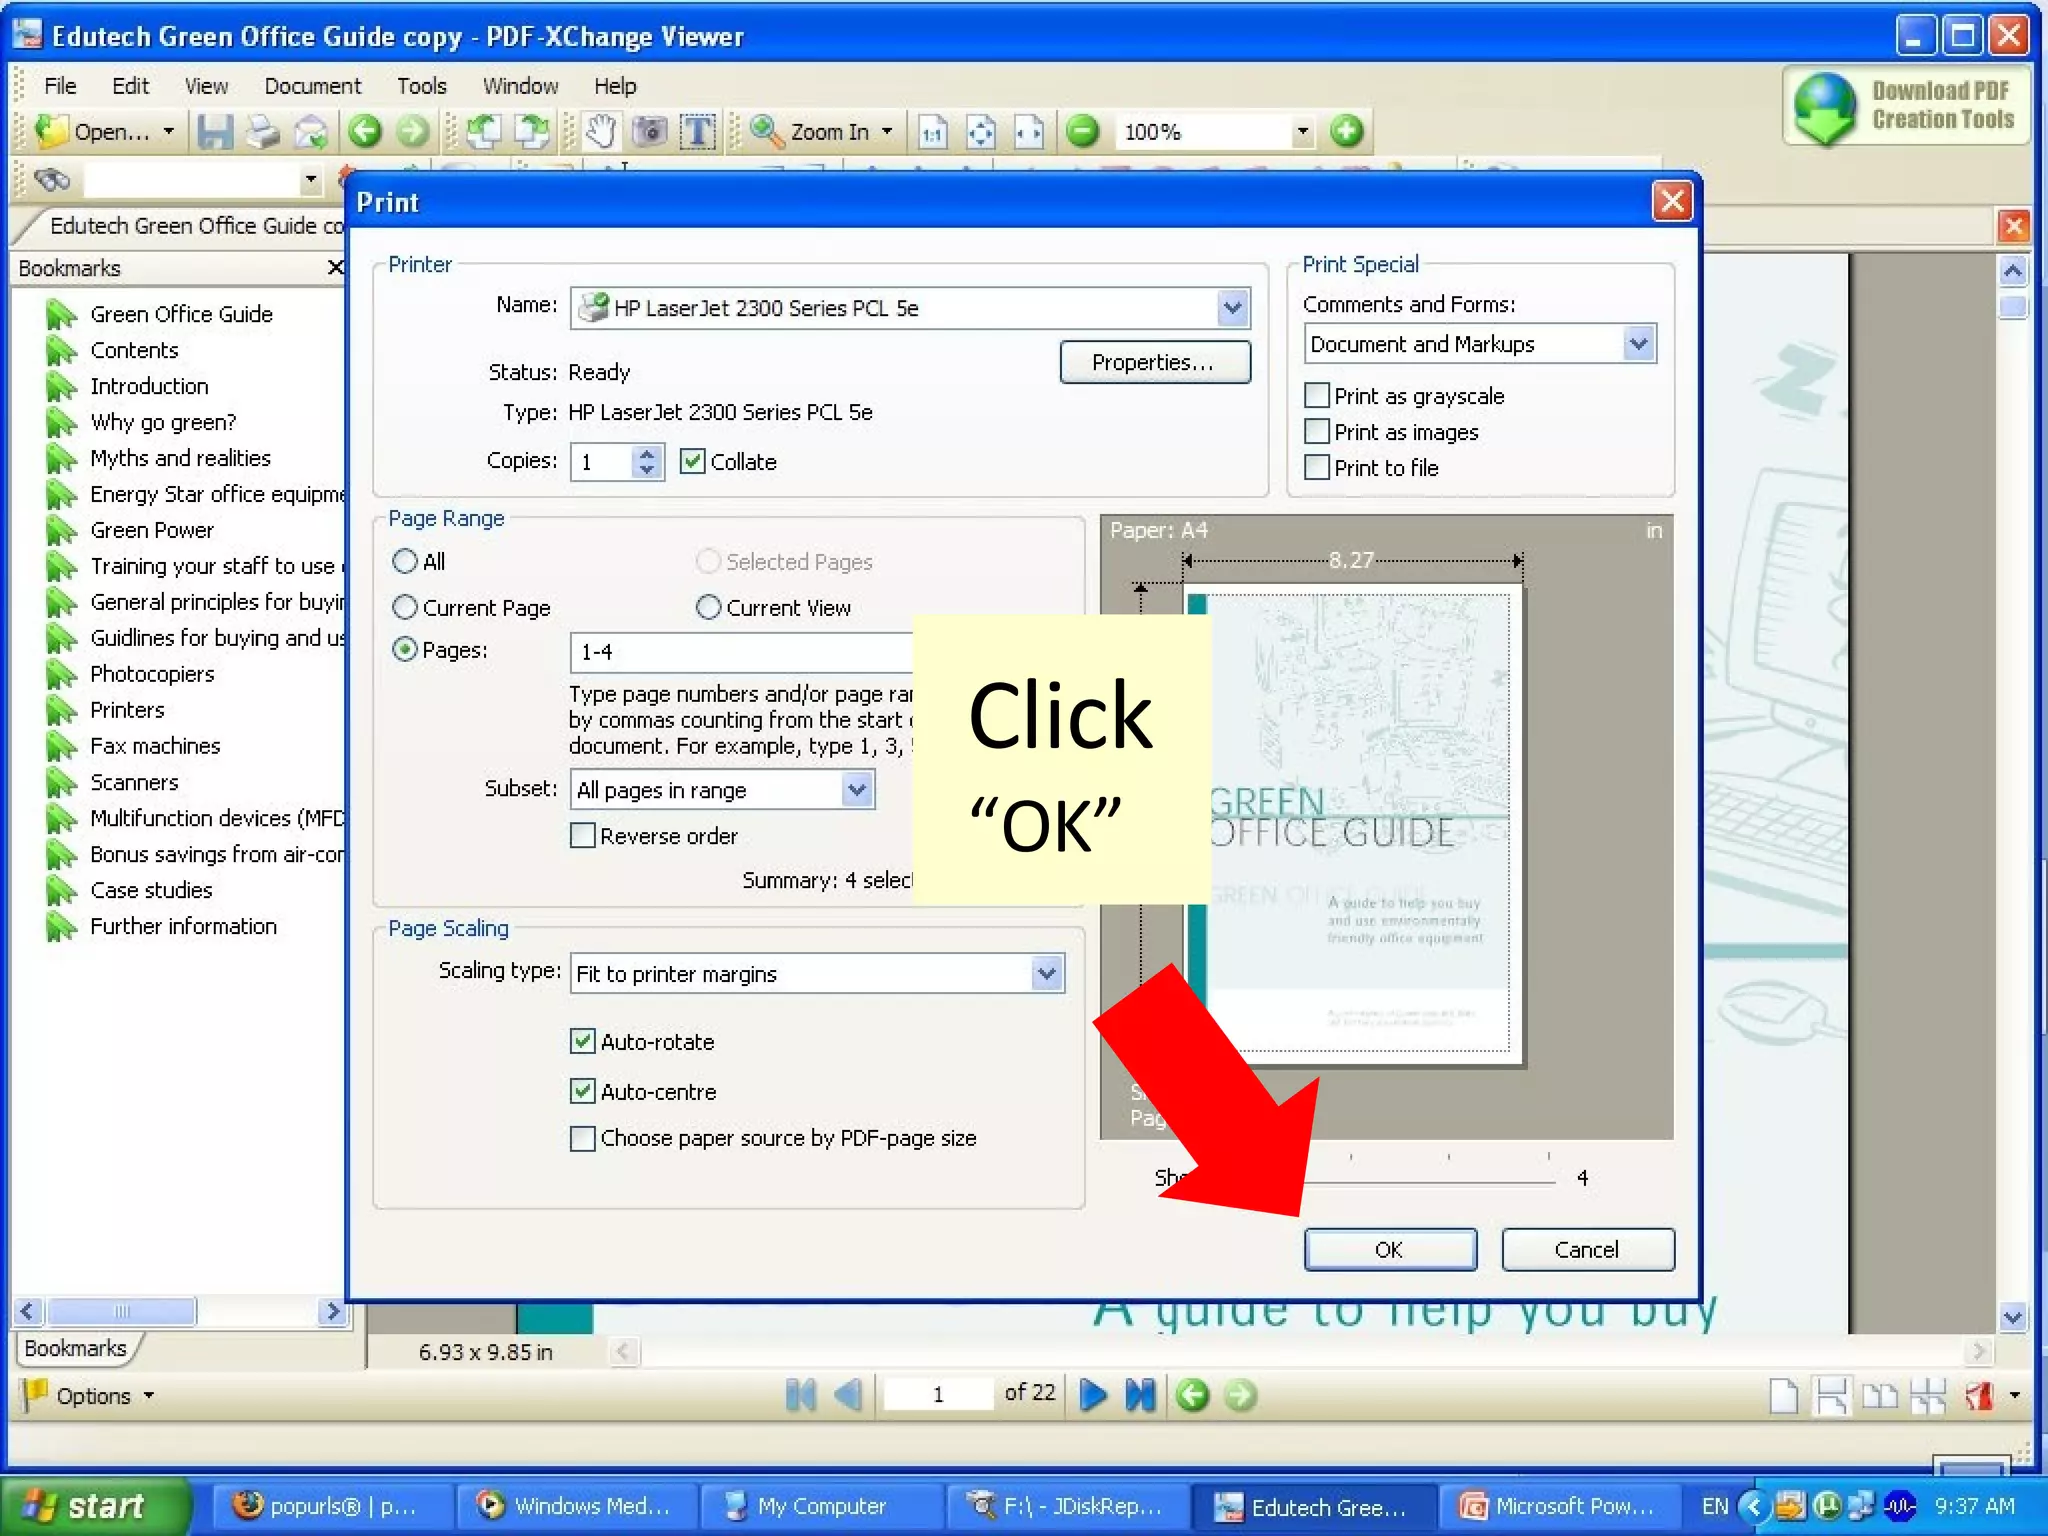Image resolution: width=2048 pixels, height=1536 pixels.
Task: Open the Tools menu
Action: tap(421, 86)
